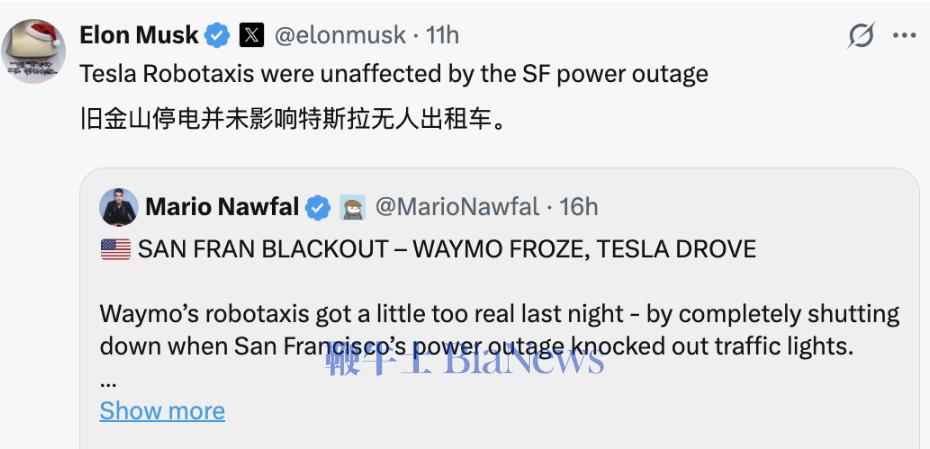Click Mario Nawfal's avatar in quoted post

tap(119, 207)
